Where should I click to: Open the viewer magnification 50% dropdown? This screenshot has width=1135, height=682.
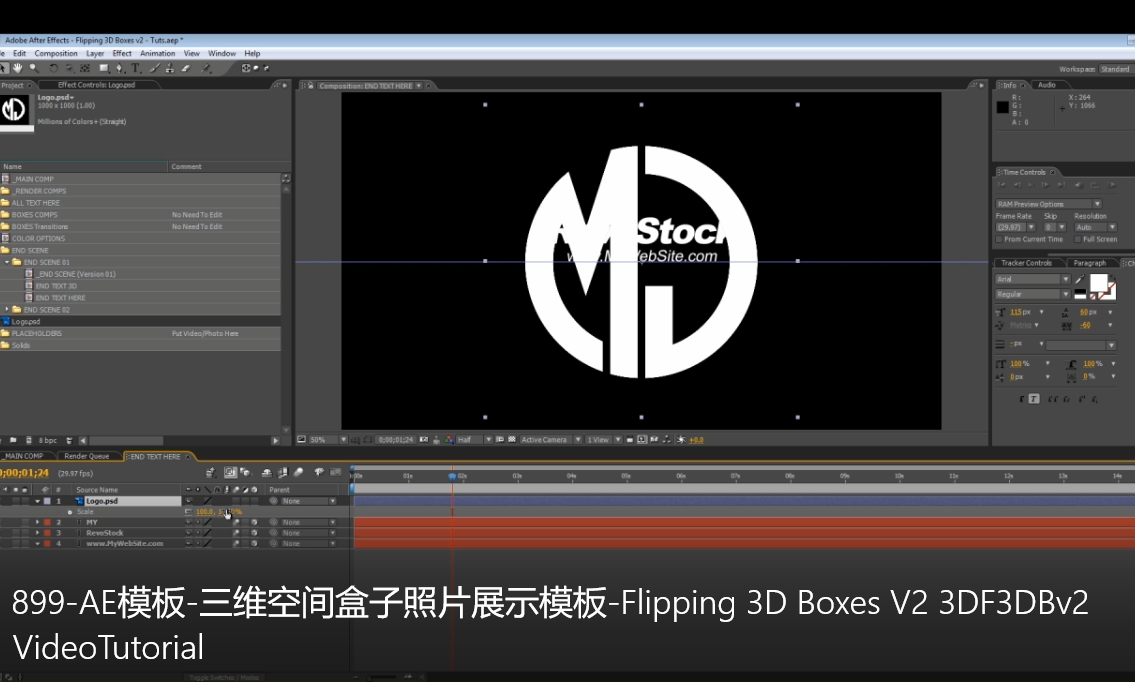coord(328,439)
